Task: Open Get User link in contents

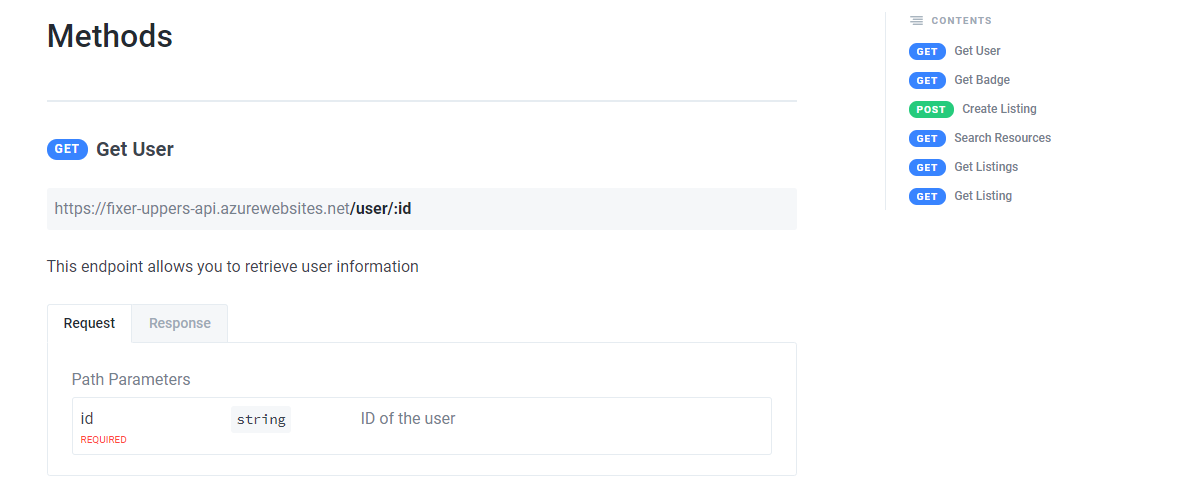Action: click(x=977, y=51)
